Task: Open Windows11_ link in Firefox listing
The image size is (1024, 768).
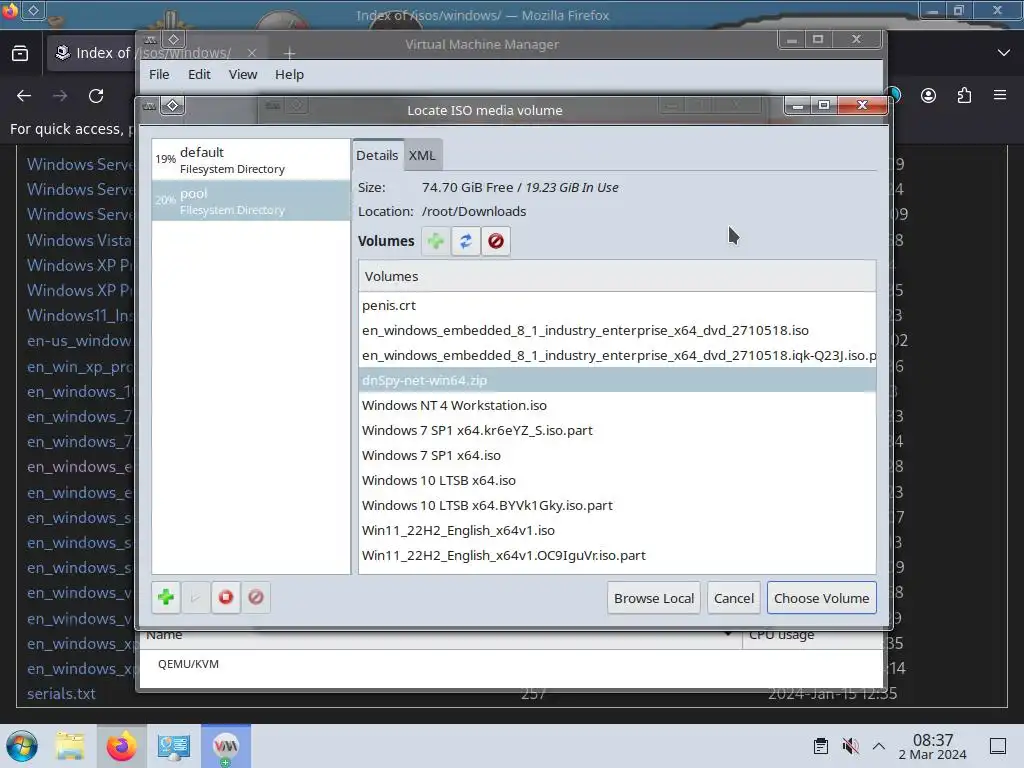Action: pos(80,315)
